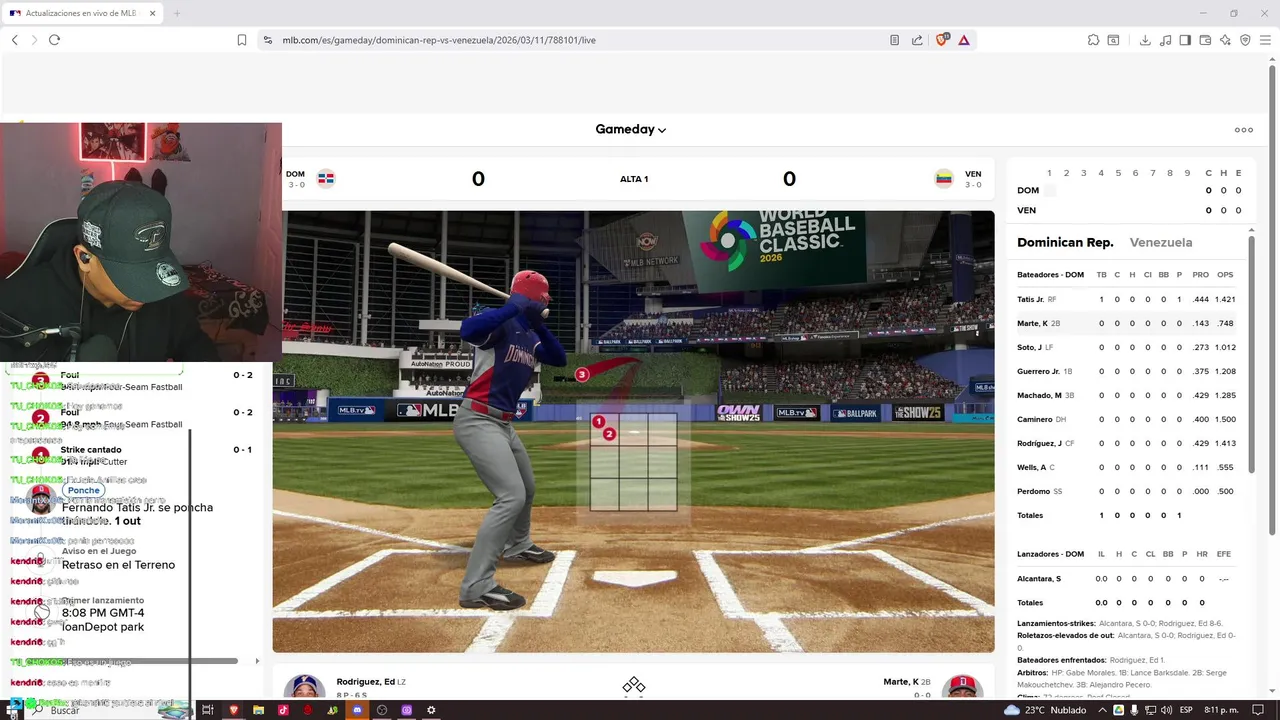Screen dimensions: 1280x720
Task: Click pitch marker 3 outside strike zone
Action: tap(582, 374)
